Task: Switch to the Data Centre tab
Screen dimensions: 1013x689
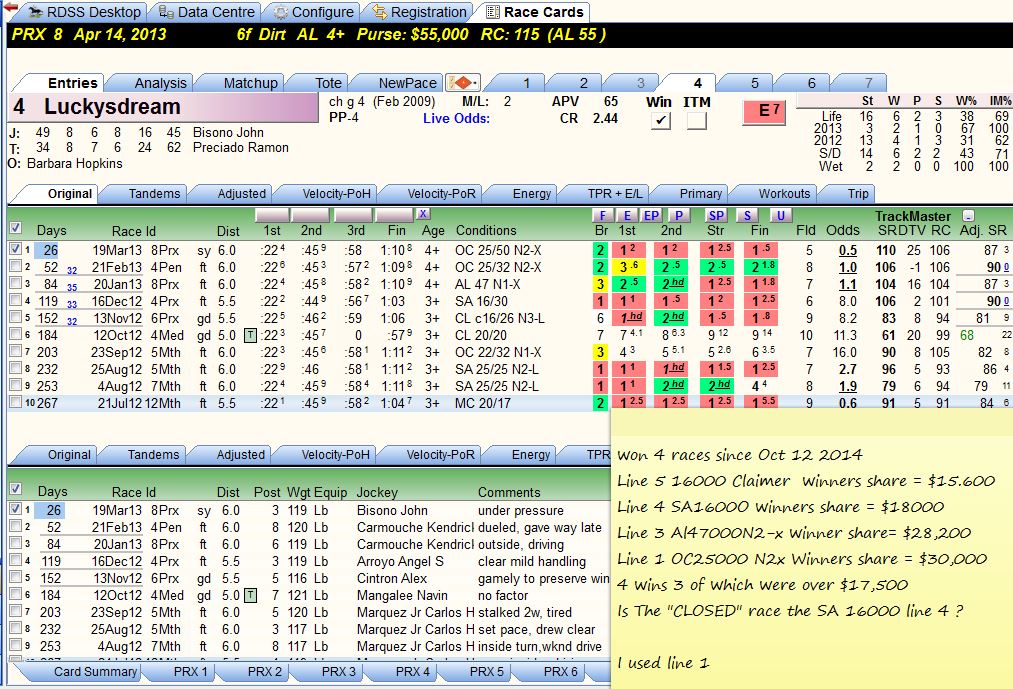Action: (207, 12)
